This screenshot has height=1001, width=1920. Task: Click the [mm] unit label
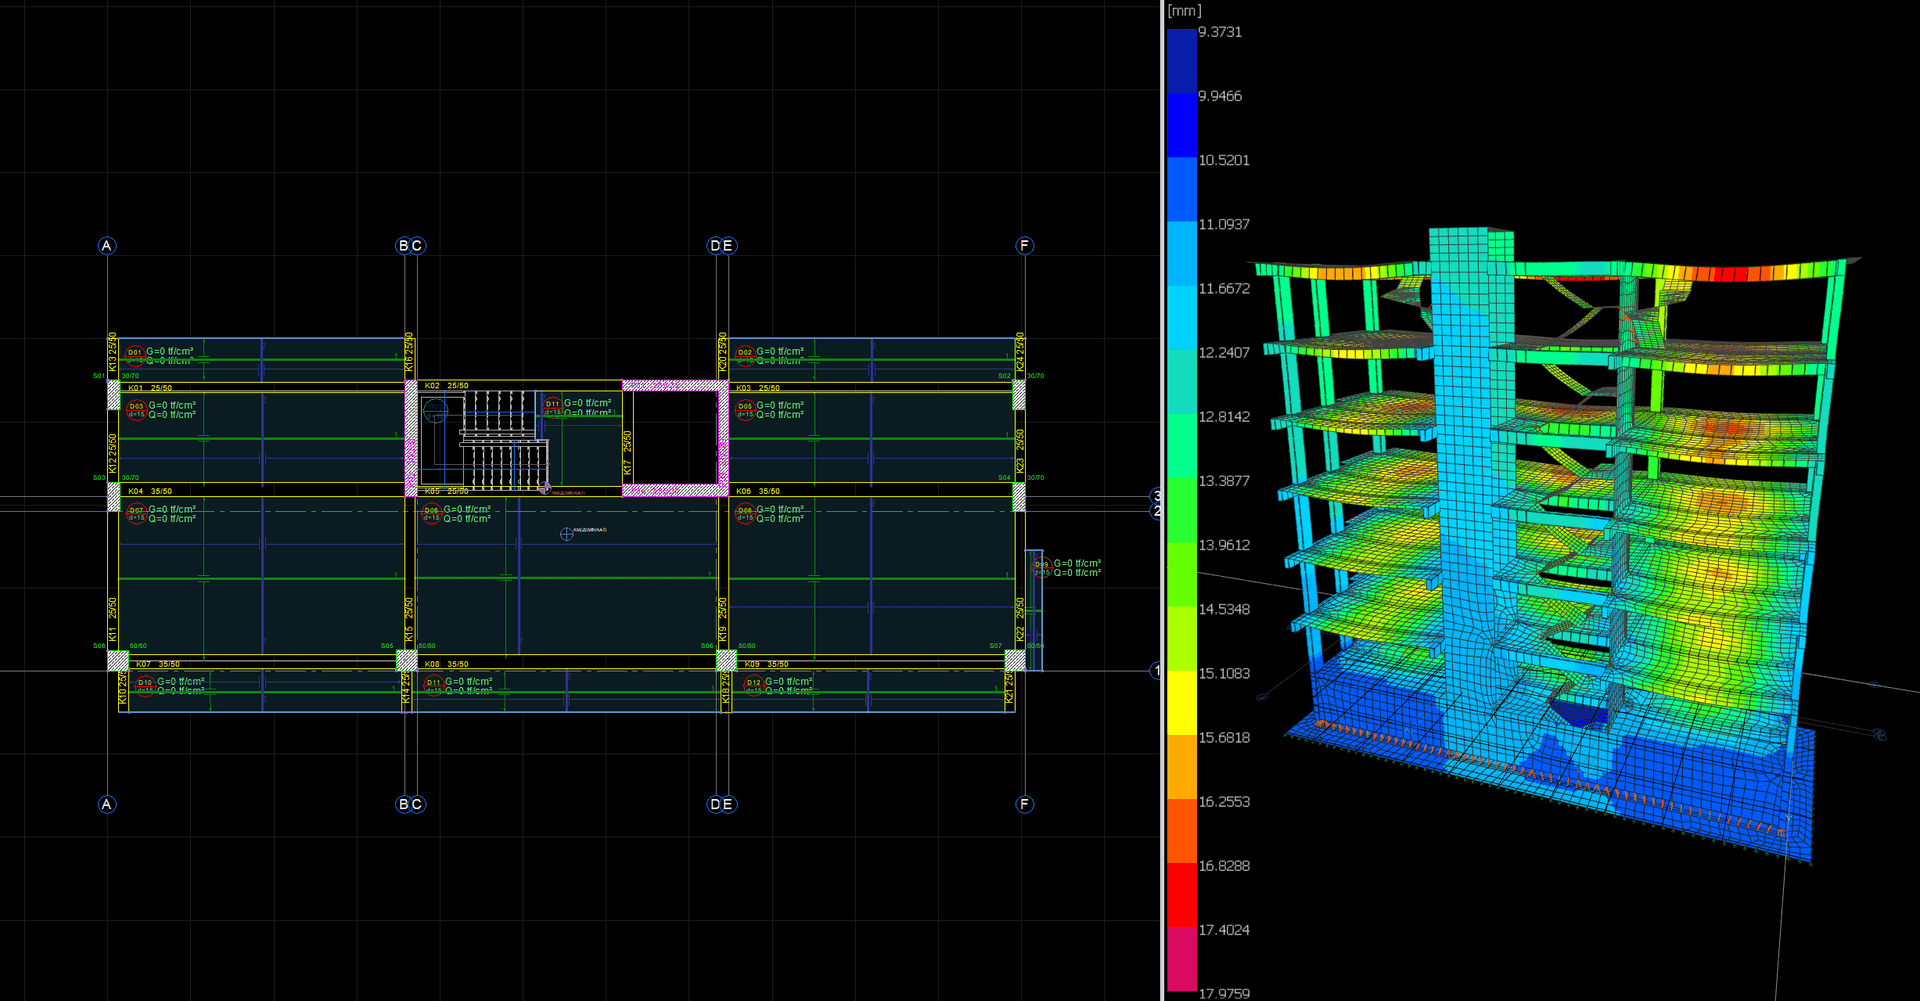[x=1185, y=10]
